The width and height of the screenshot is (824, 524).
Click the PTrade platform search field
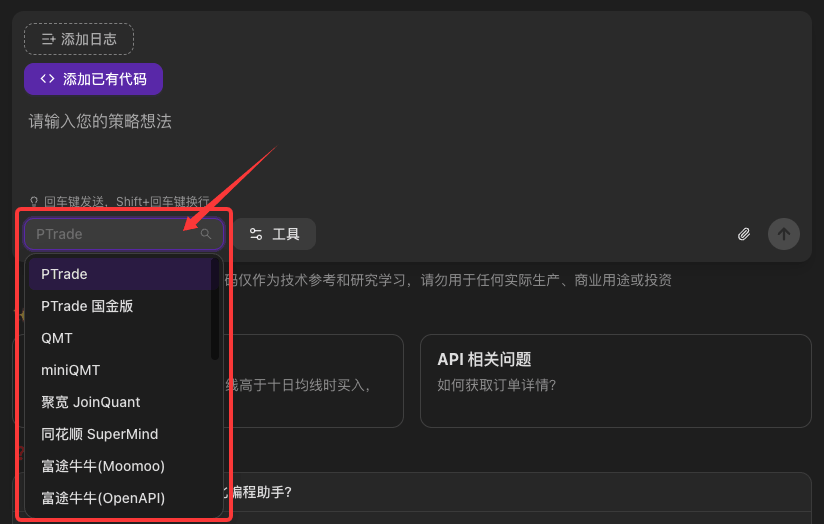124,234
